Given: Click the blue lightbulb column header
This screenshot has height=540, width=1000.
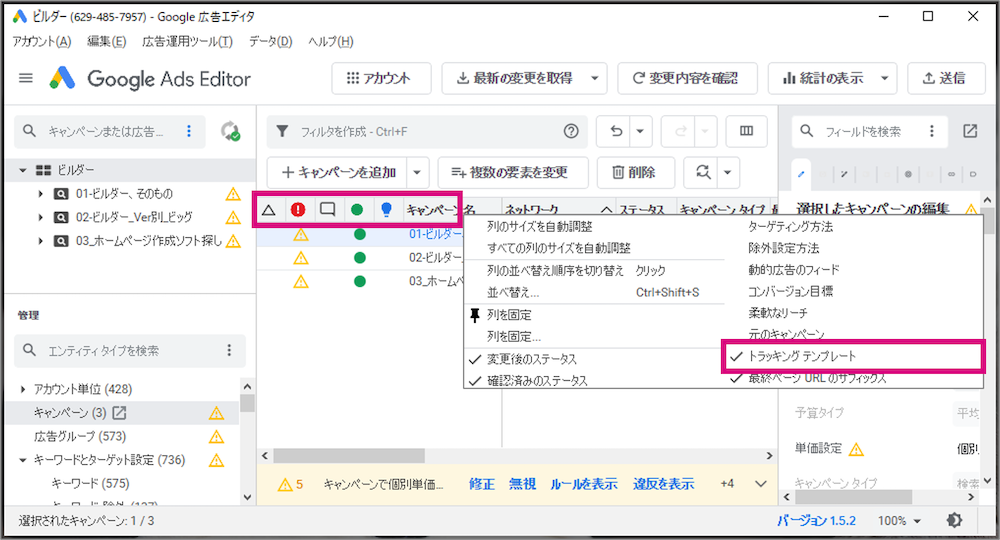Looking at the screenshot, I should click(386, 209).
